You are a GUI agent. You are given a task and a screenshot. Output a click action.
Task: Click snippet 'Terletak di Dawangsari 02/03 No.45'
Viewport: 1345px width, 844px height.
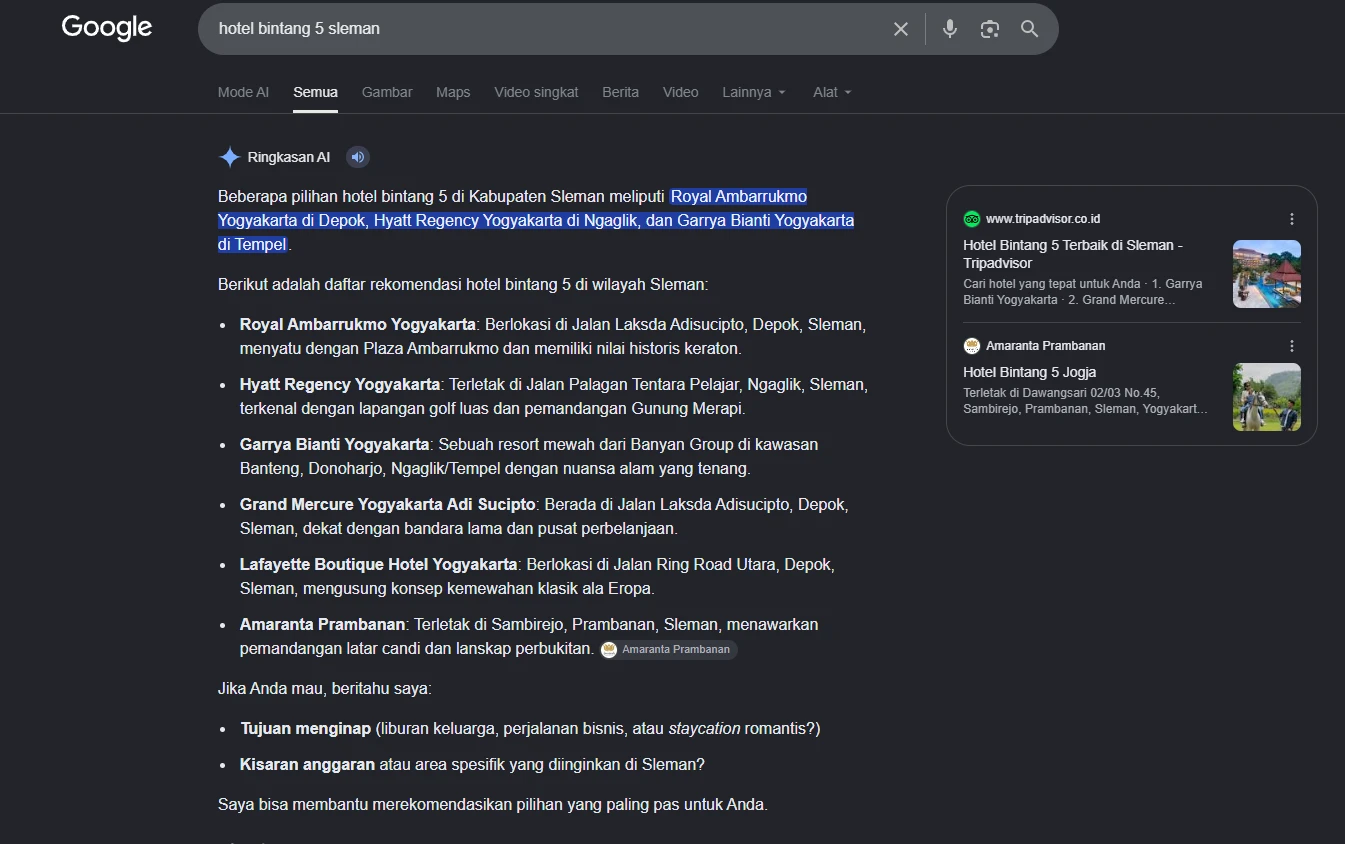click(x=1085, y=401)
